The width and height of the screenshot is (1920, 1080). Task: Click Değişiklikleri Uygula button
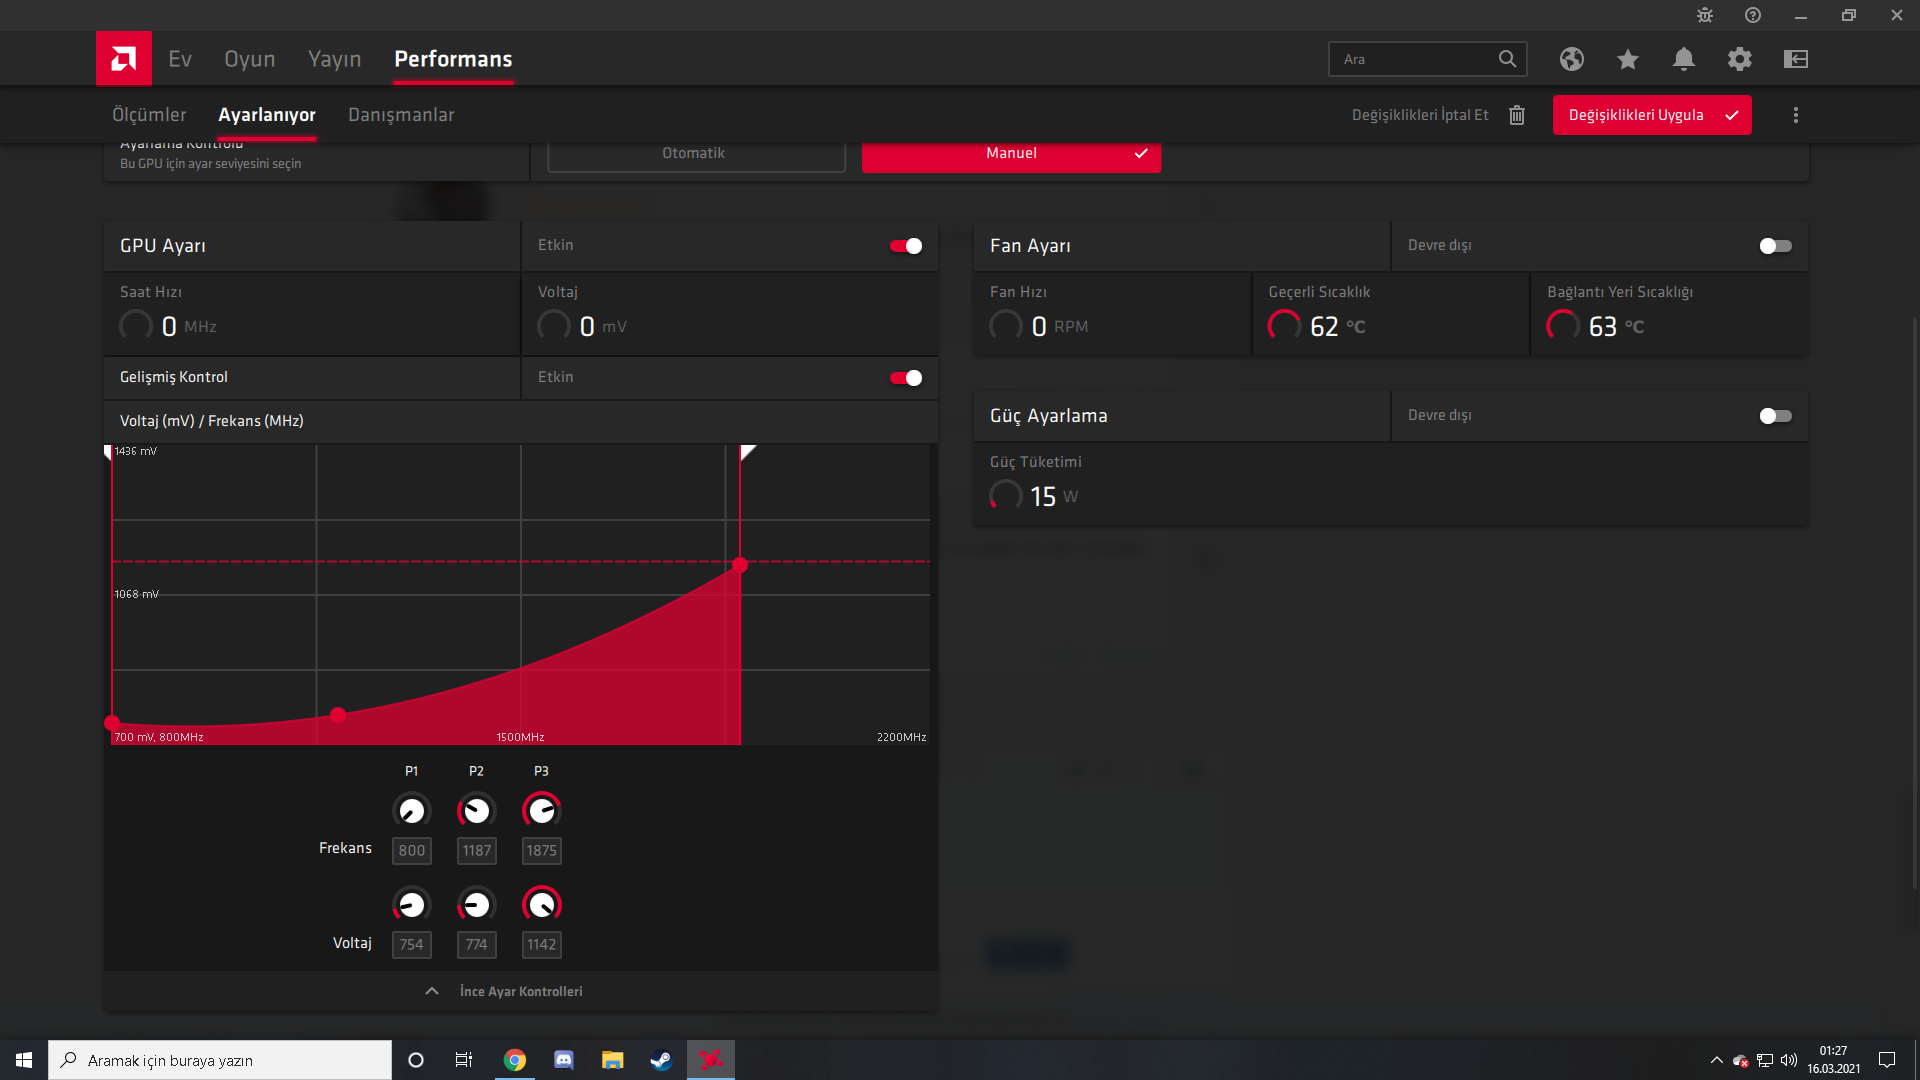point(1651,115)
